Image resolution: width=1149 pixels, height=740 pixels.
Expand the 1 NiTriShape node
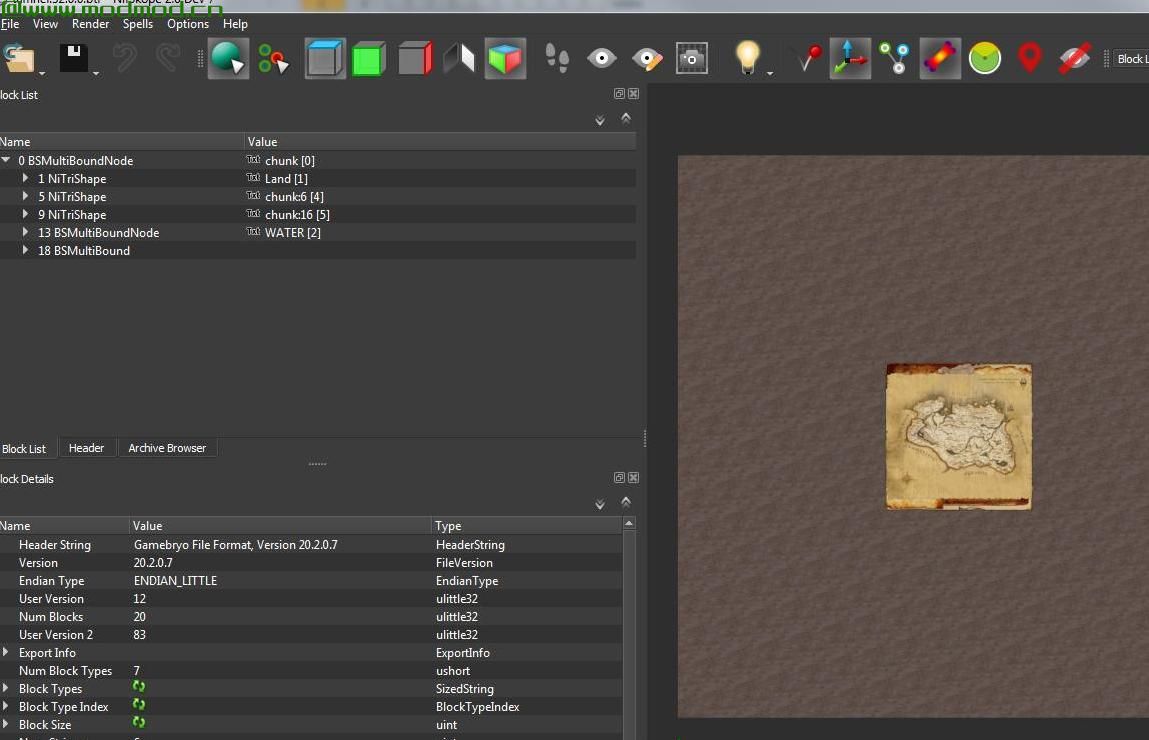click(26, 178)
